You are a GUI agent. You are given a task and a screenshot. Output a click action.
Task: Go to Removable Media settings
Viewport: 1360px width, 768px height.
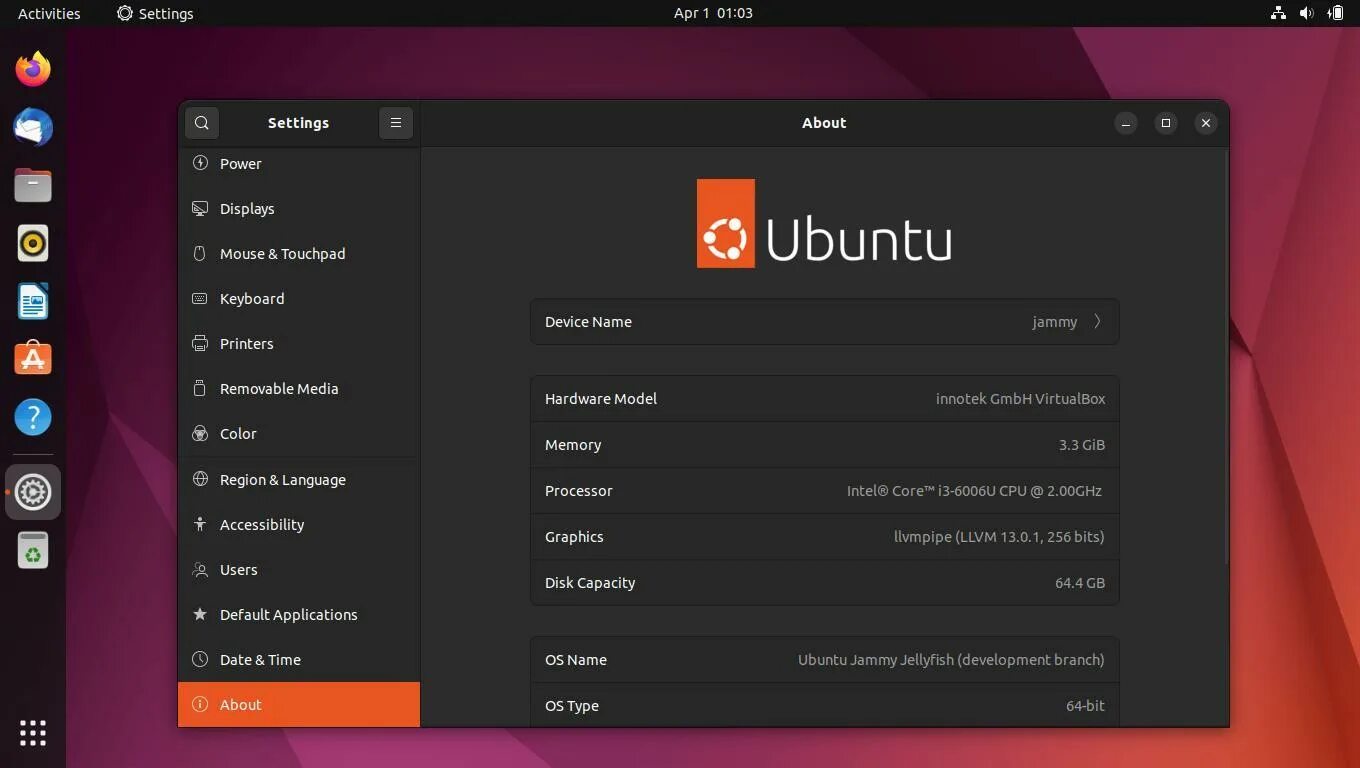pos(299,388)
